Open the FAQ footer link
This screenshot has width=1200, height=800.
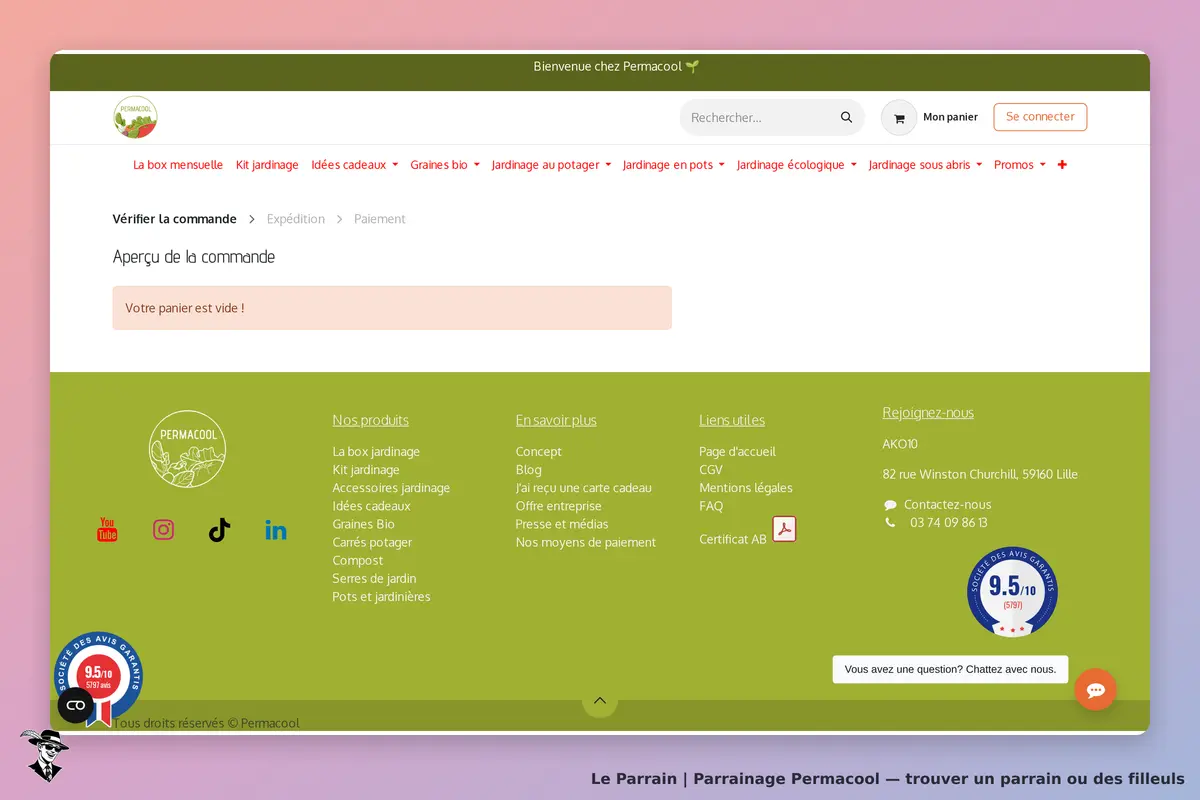pos(711,506)
